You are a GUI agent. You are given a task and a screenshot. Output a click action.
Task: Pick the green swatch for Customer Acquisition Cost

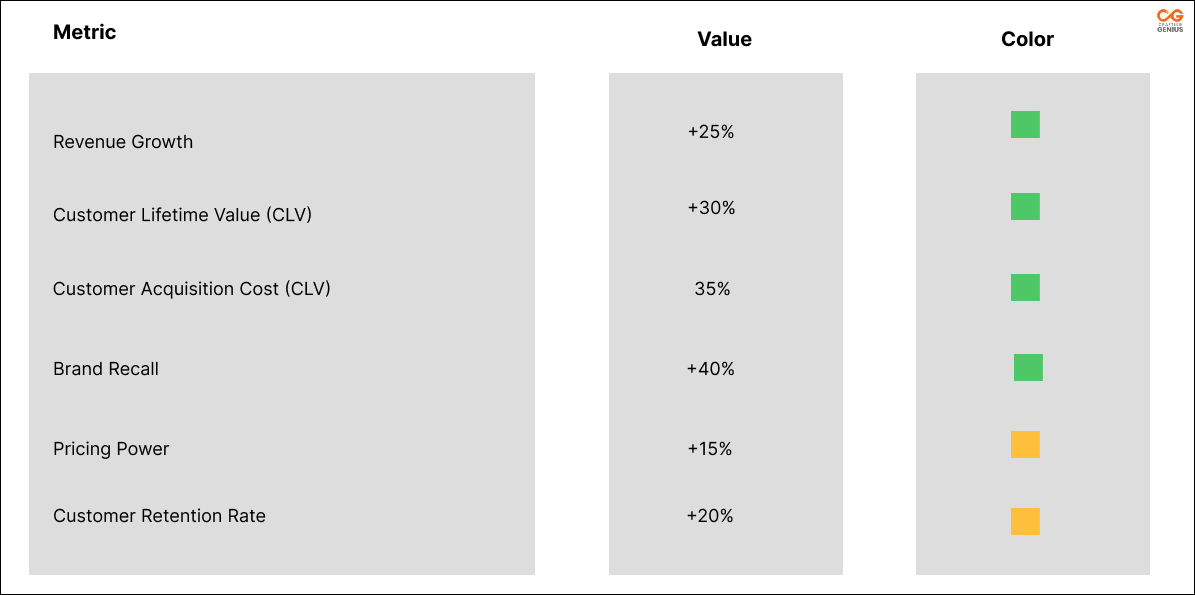(1025, 288)
